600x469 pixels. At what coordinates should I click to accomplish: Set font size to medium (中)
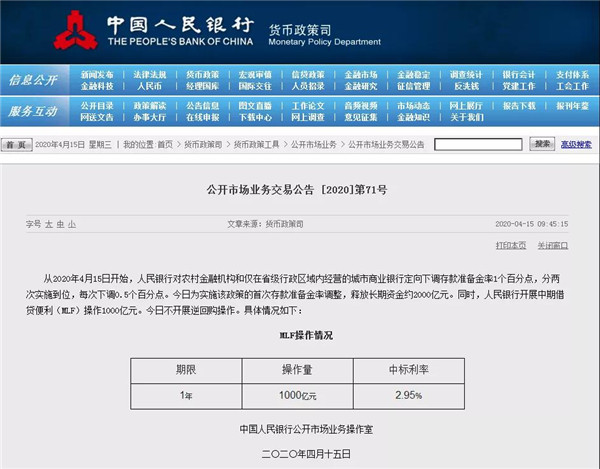pos(60,224)
